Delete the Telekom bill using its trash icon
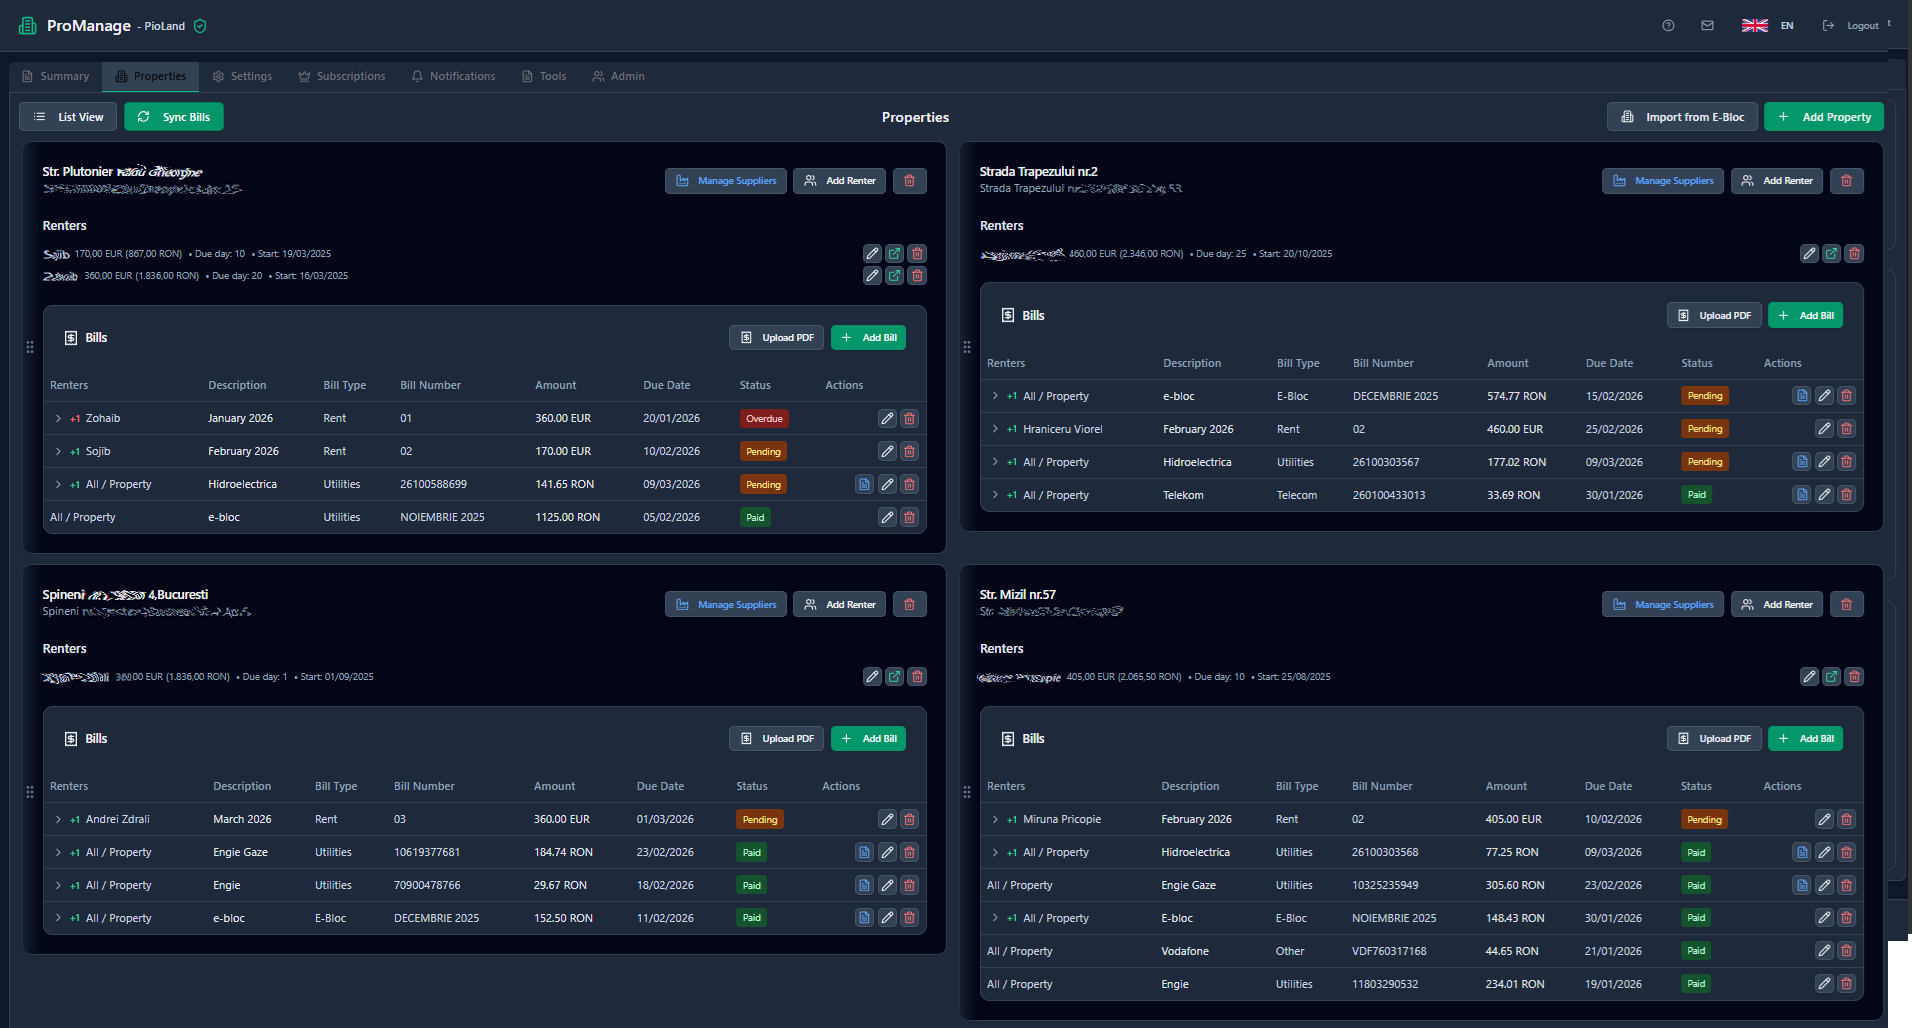This screenshot has height=1028, width=1912. (1846, 494)
